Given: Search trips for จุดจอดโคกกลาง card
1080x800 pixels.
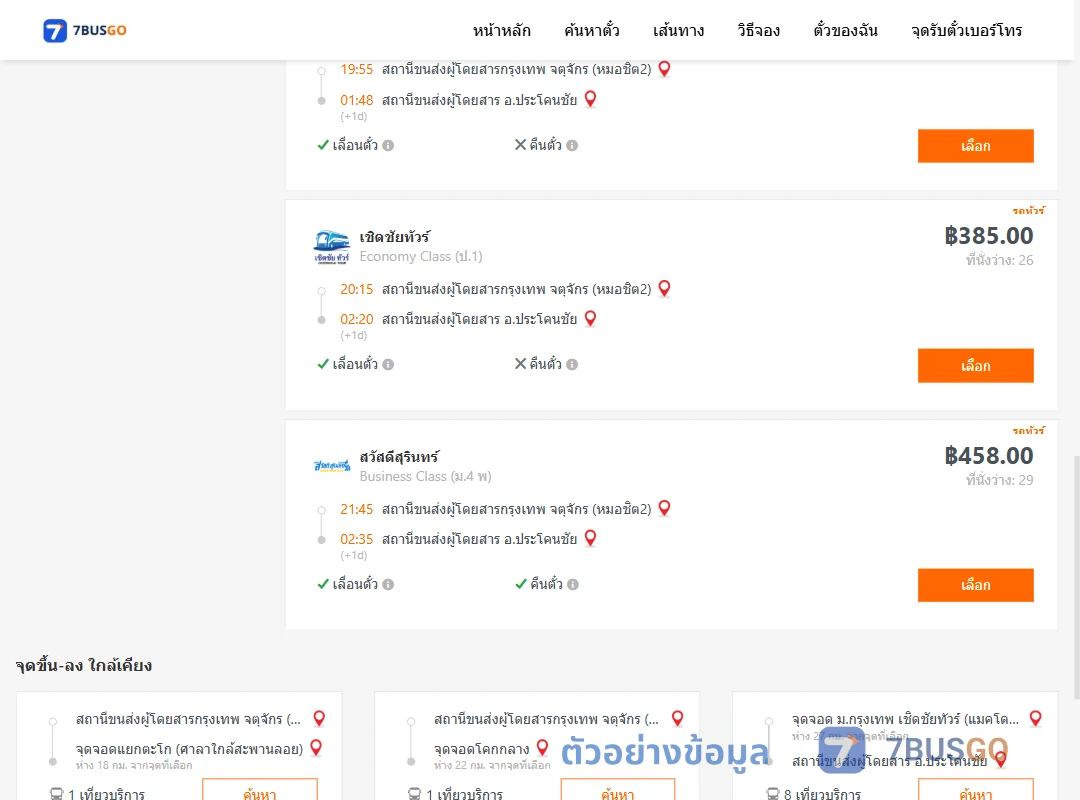Looking at the screenshot, I should [x=618, y=791].
